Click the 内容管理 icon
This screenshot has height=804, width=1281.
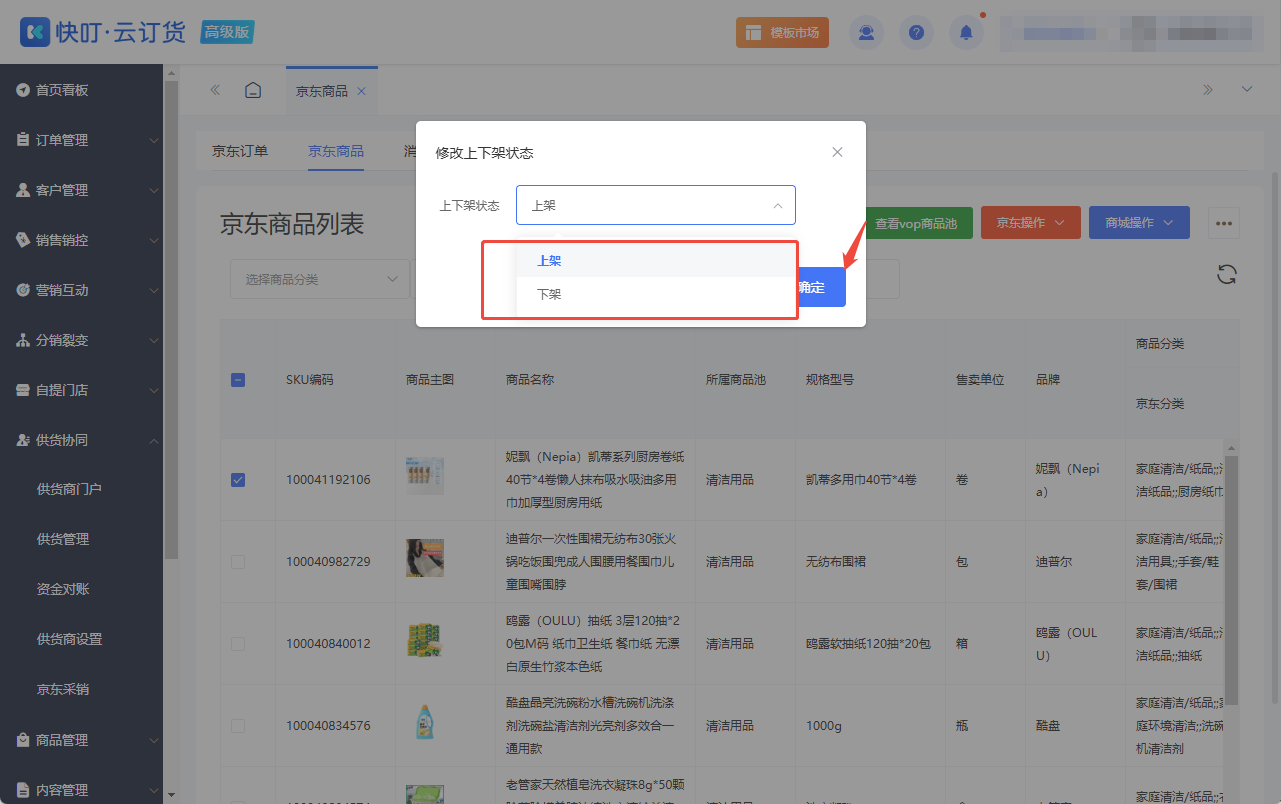(23, 790)
